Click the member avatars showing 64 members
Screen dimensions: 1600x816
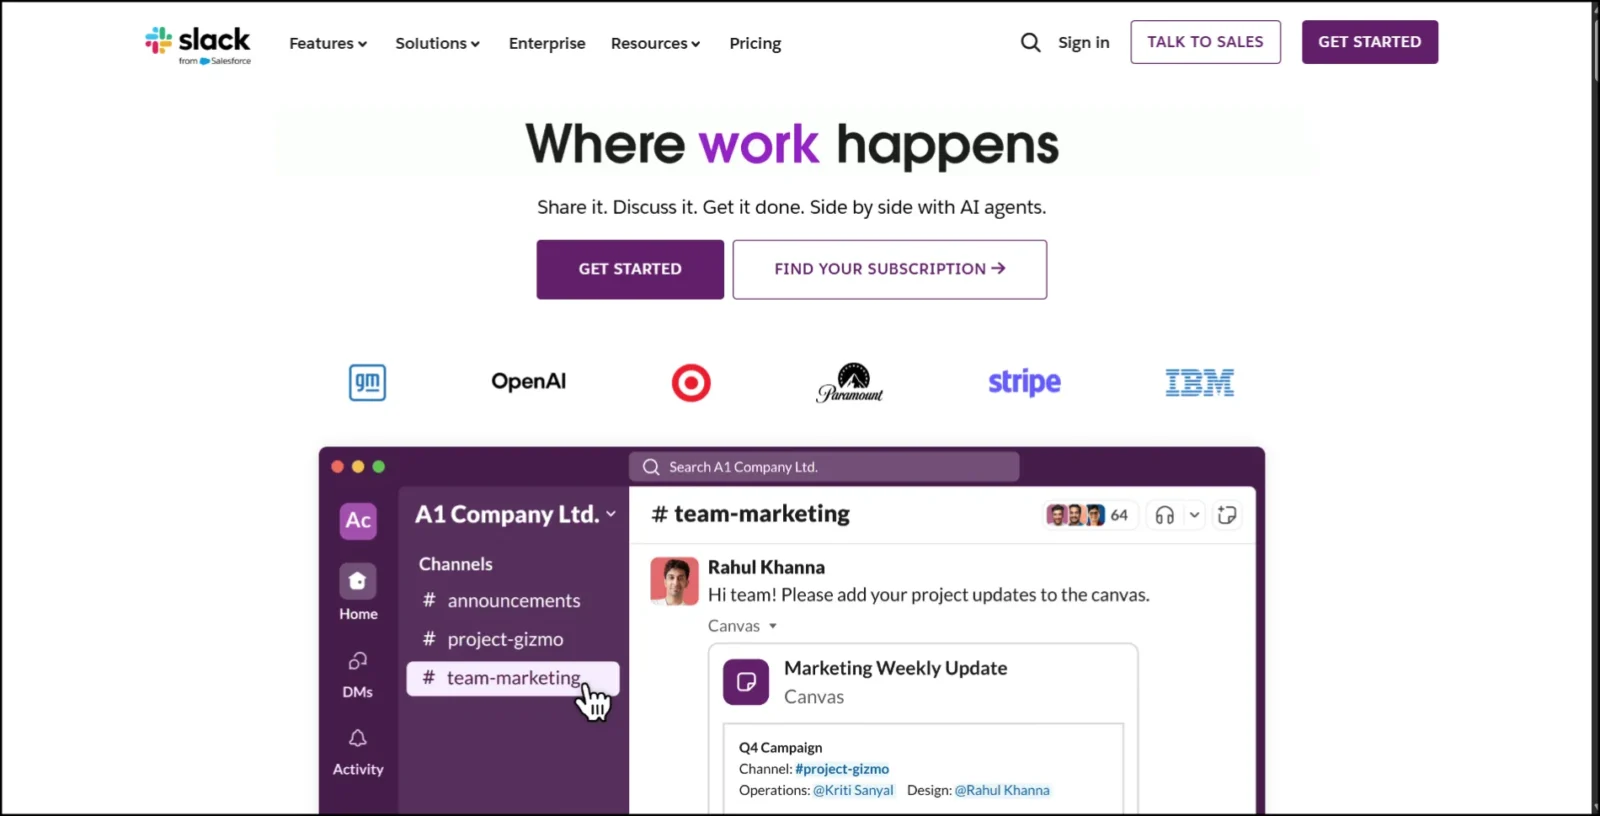click(x=1088, y=514)
